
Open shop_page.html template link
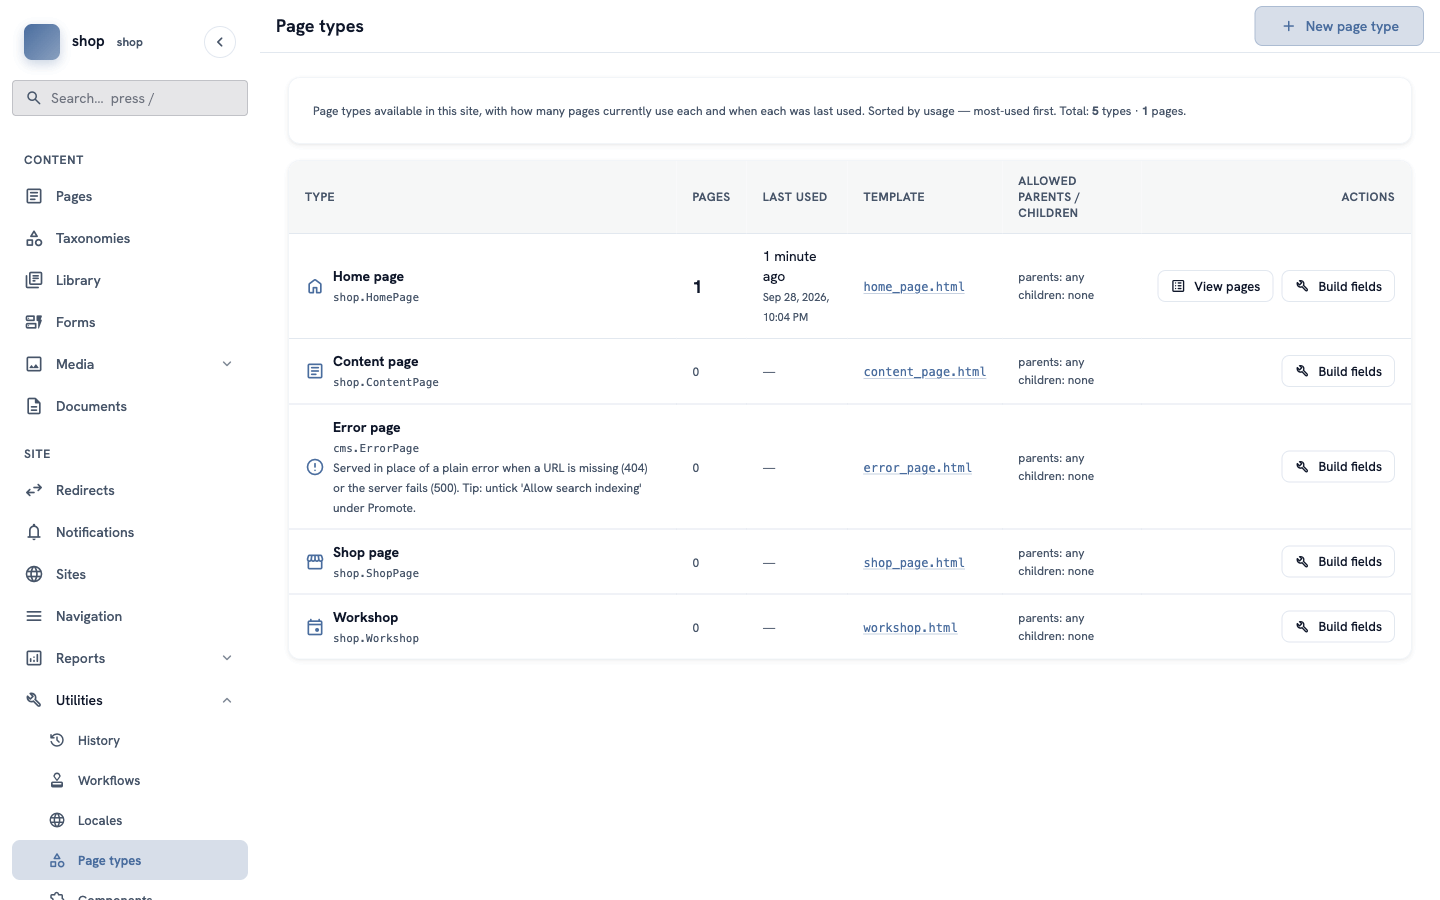coord(914,563)
